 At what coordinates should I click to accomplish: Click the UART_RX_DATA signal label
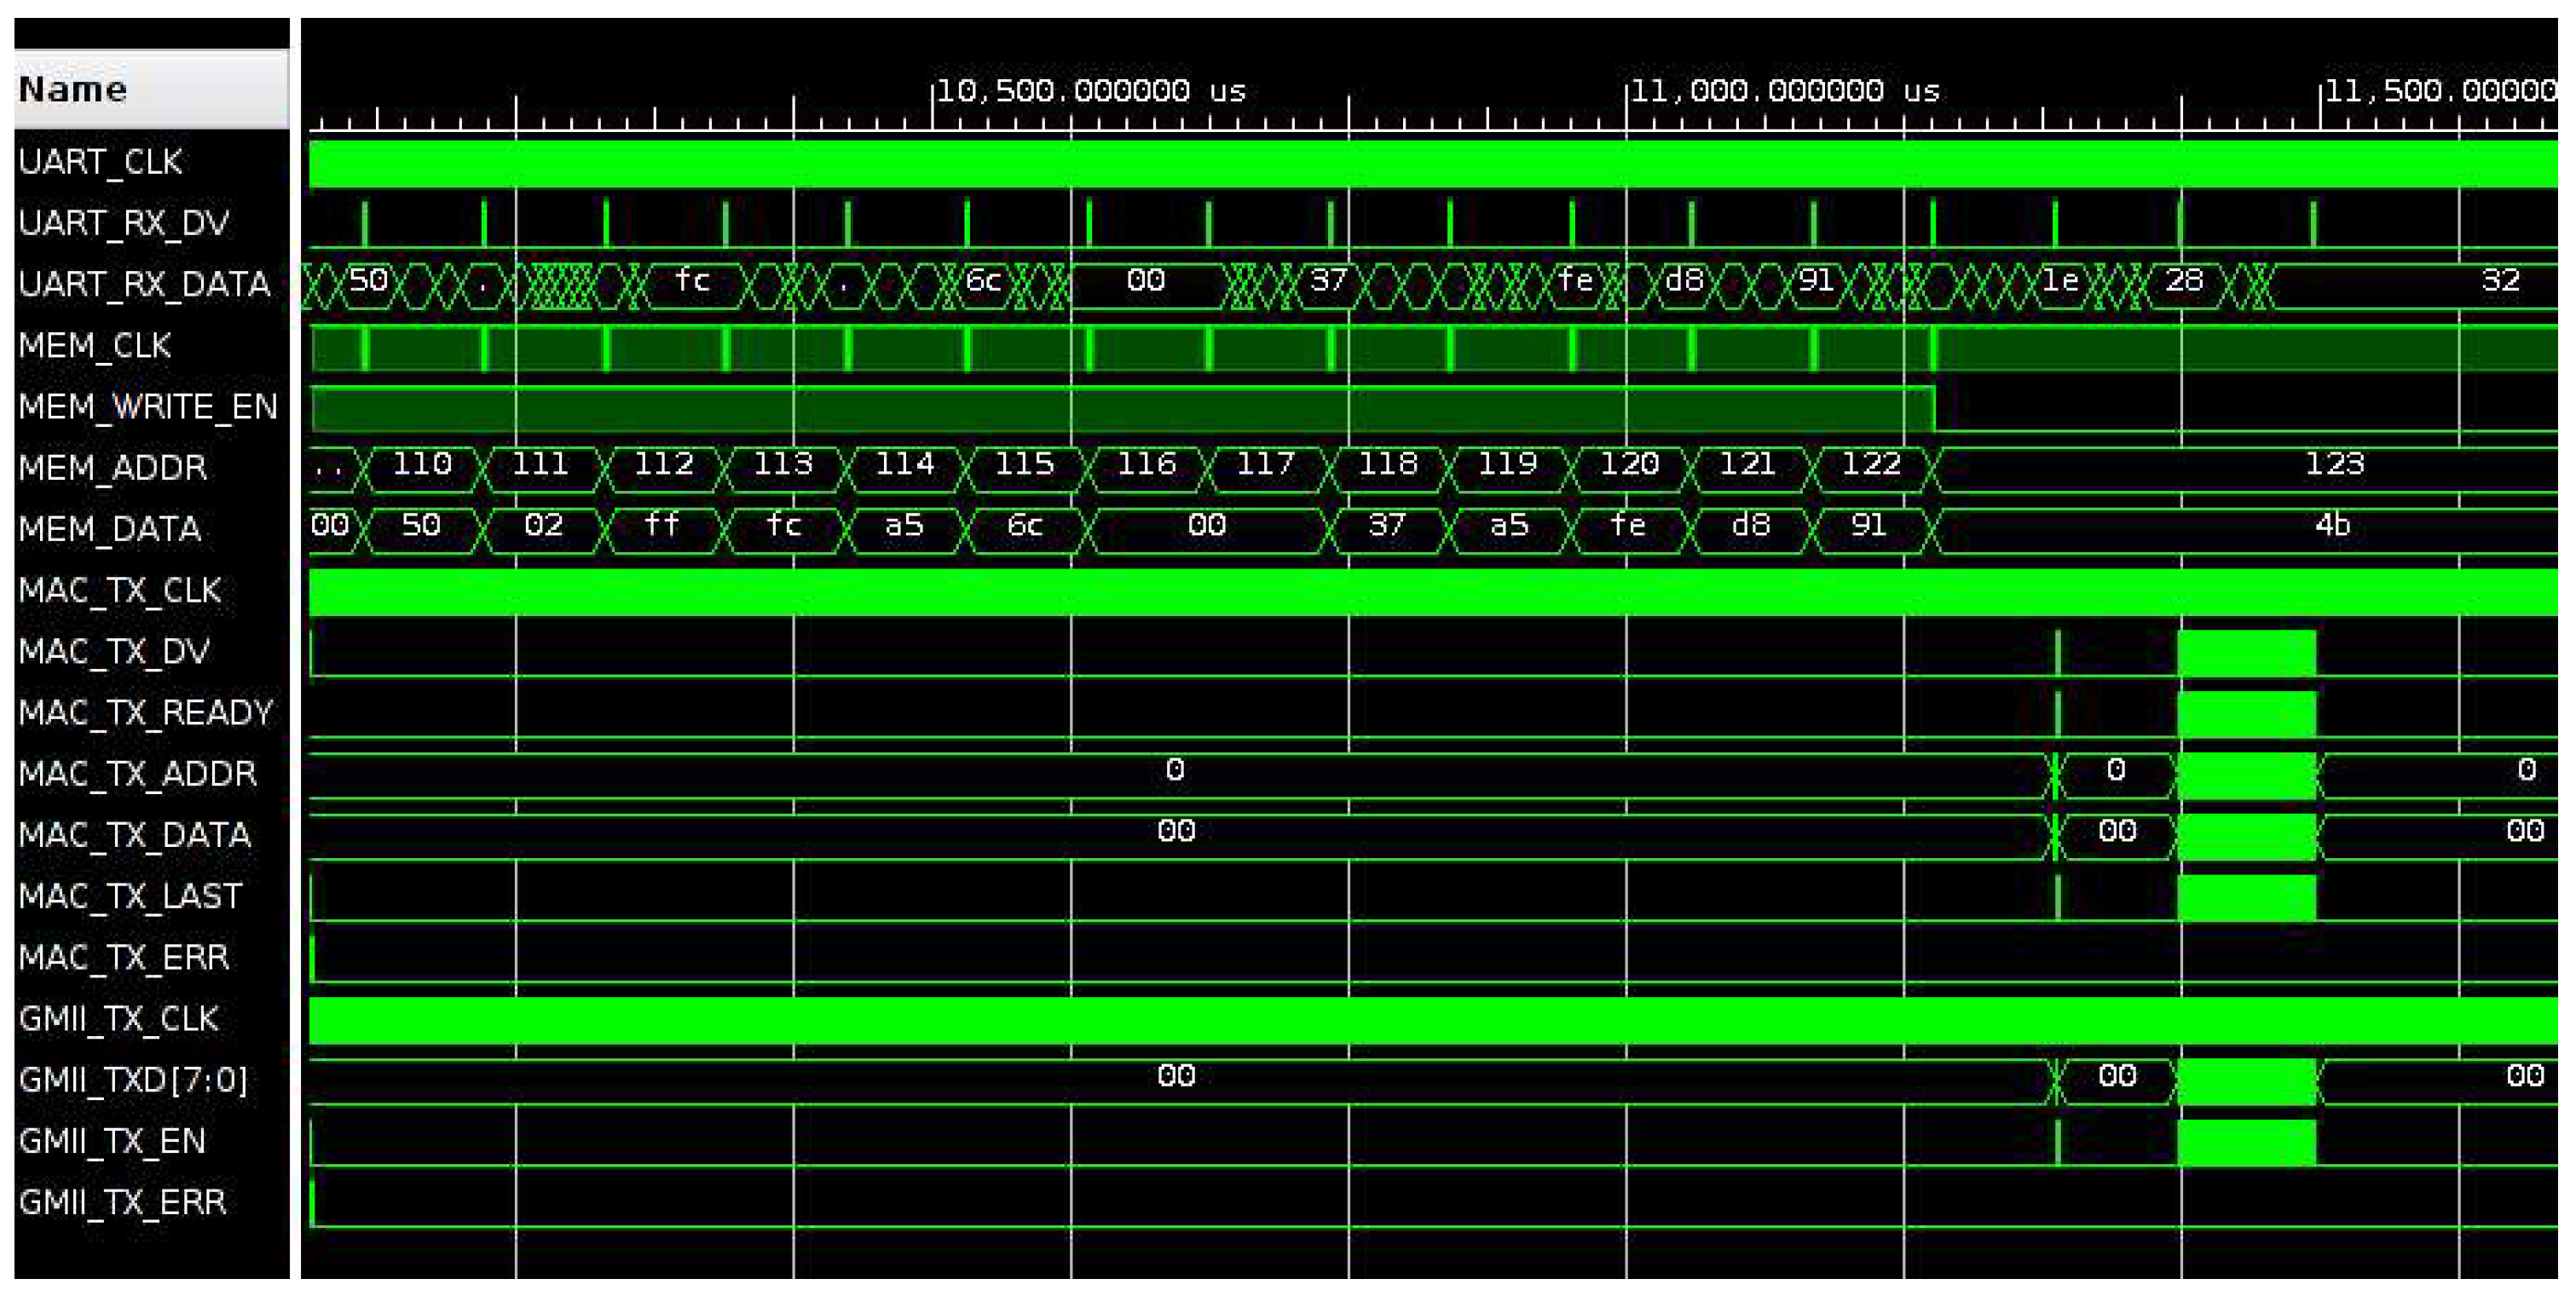[x=144, y=284]
